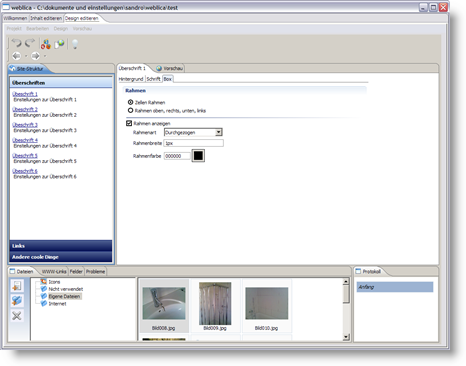Click the light bulb toolbar icon

point(75,44)
